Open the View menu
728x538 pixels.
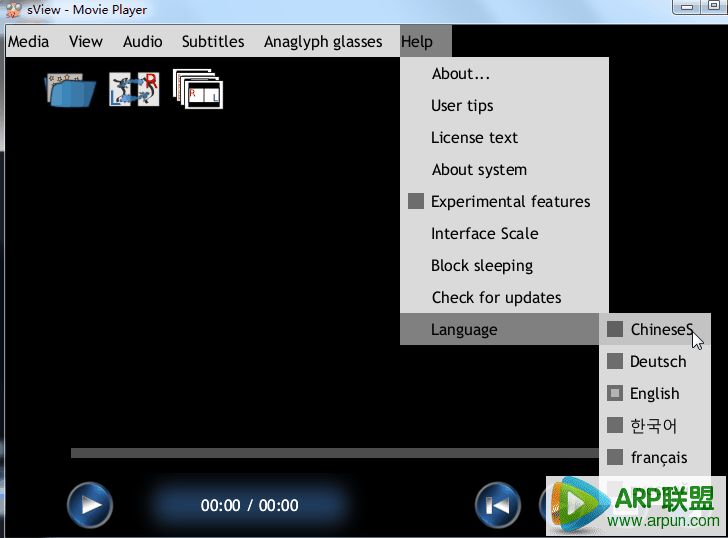tap(85, 41)
